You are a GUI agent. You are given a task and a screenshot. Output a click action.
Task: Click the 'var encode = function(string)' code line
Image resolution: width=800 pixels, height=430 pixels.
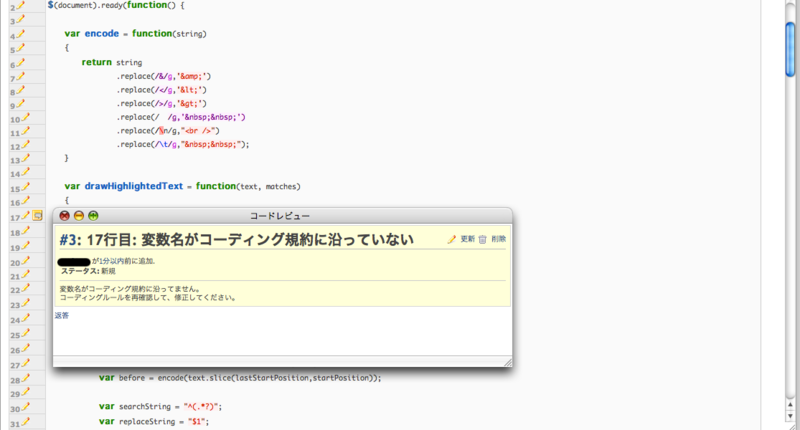tap(135, 34)
